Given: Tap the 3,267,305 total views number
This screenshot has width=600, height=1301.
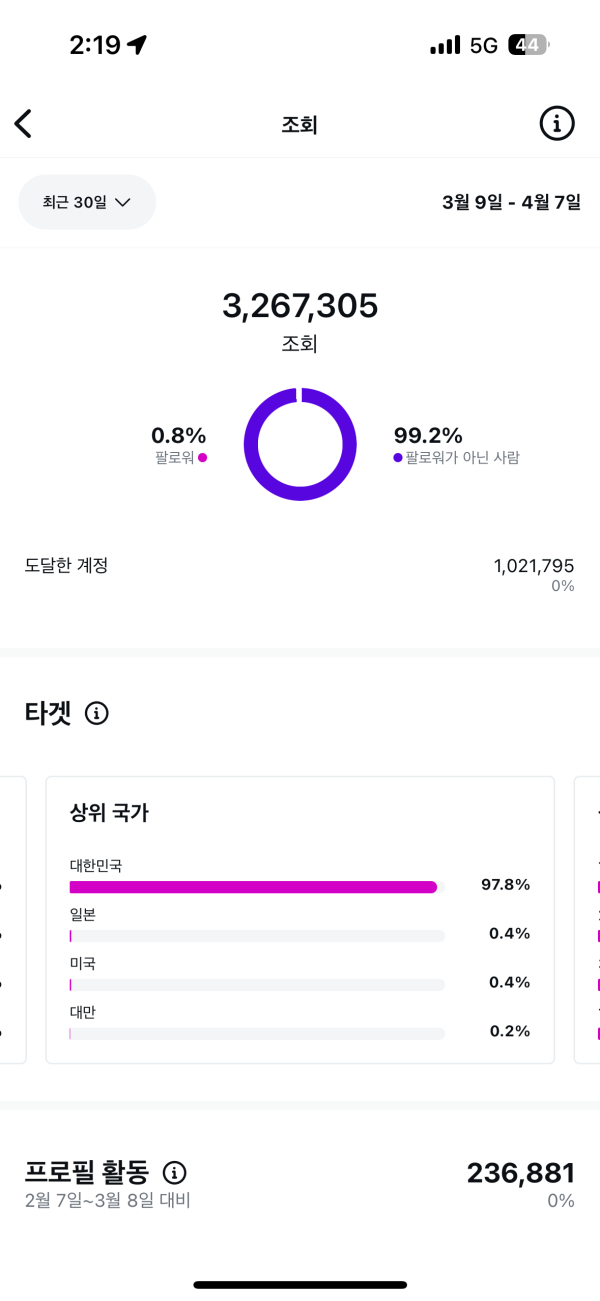Looking at the screenshot, I should 300,306.
